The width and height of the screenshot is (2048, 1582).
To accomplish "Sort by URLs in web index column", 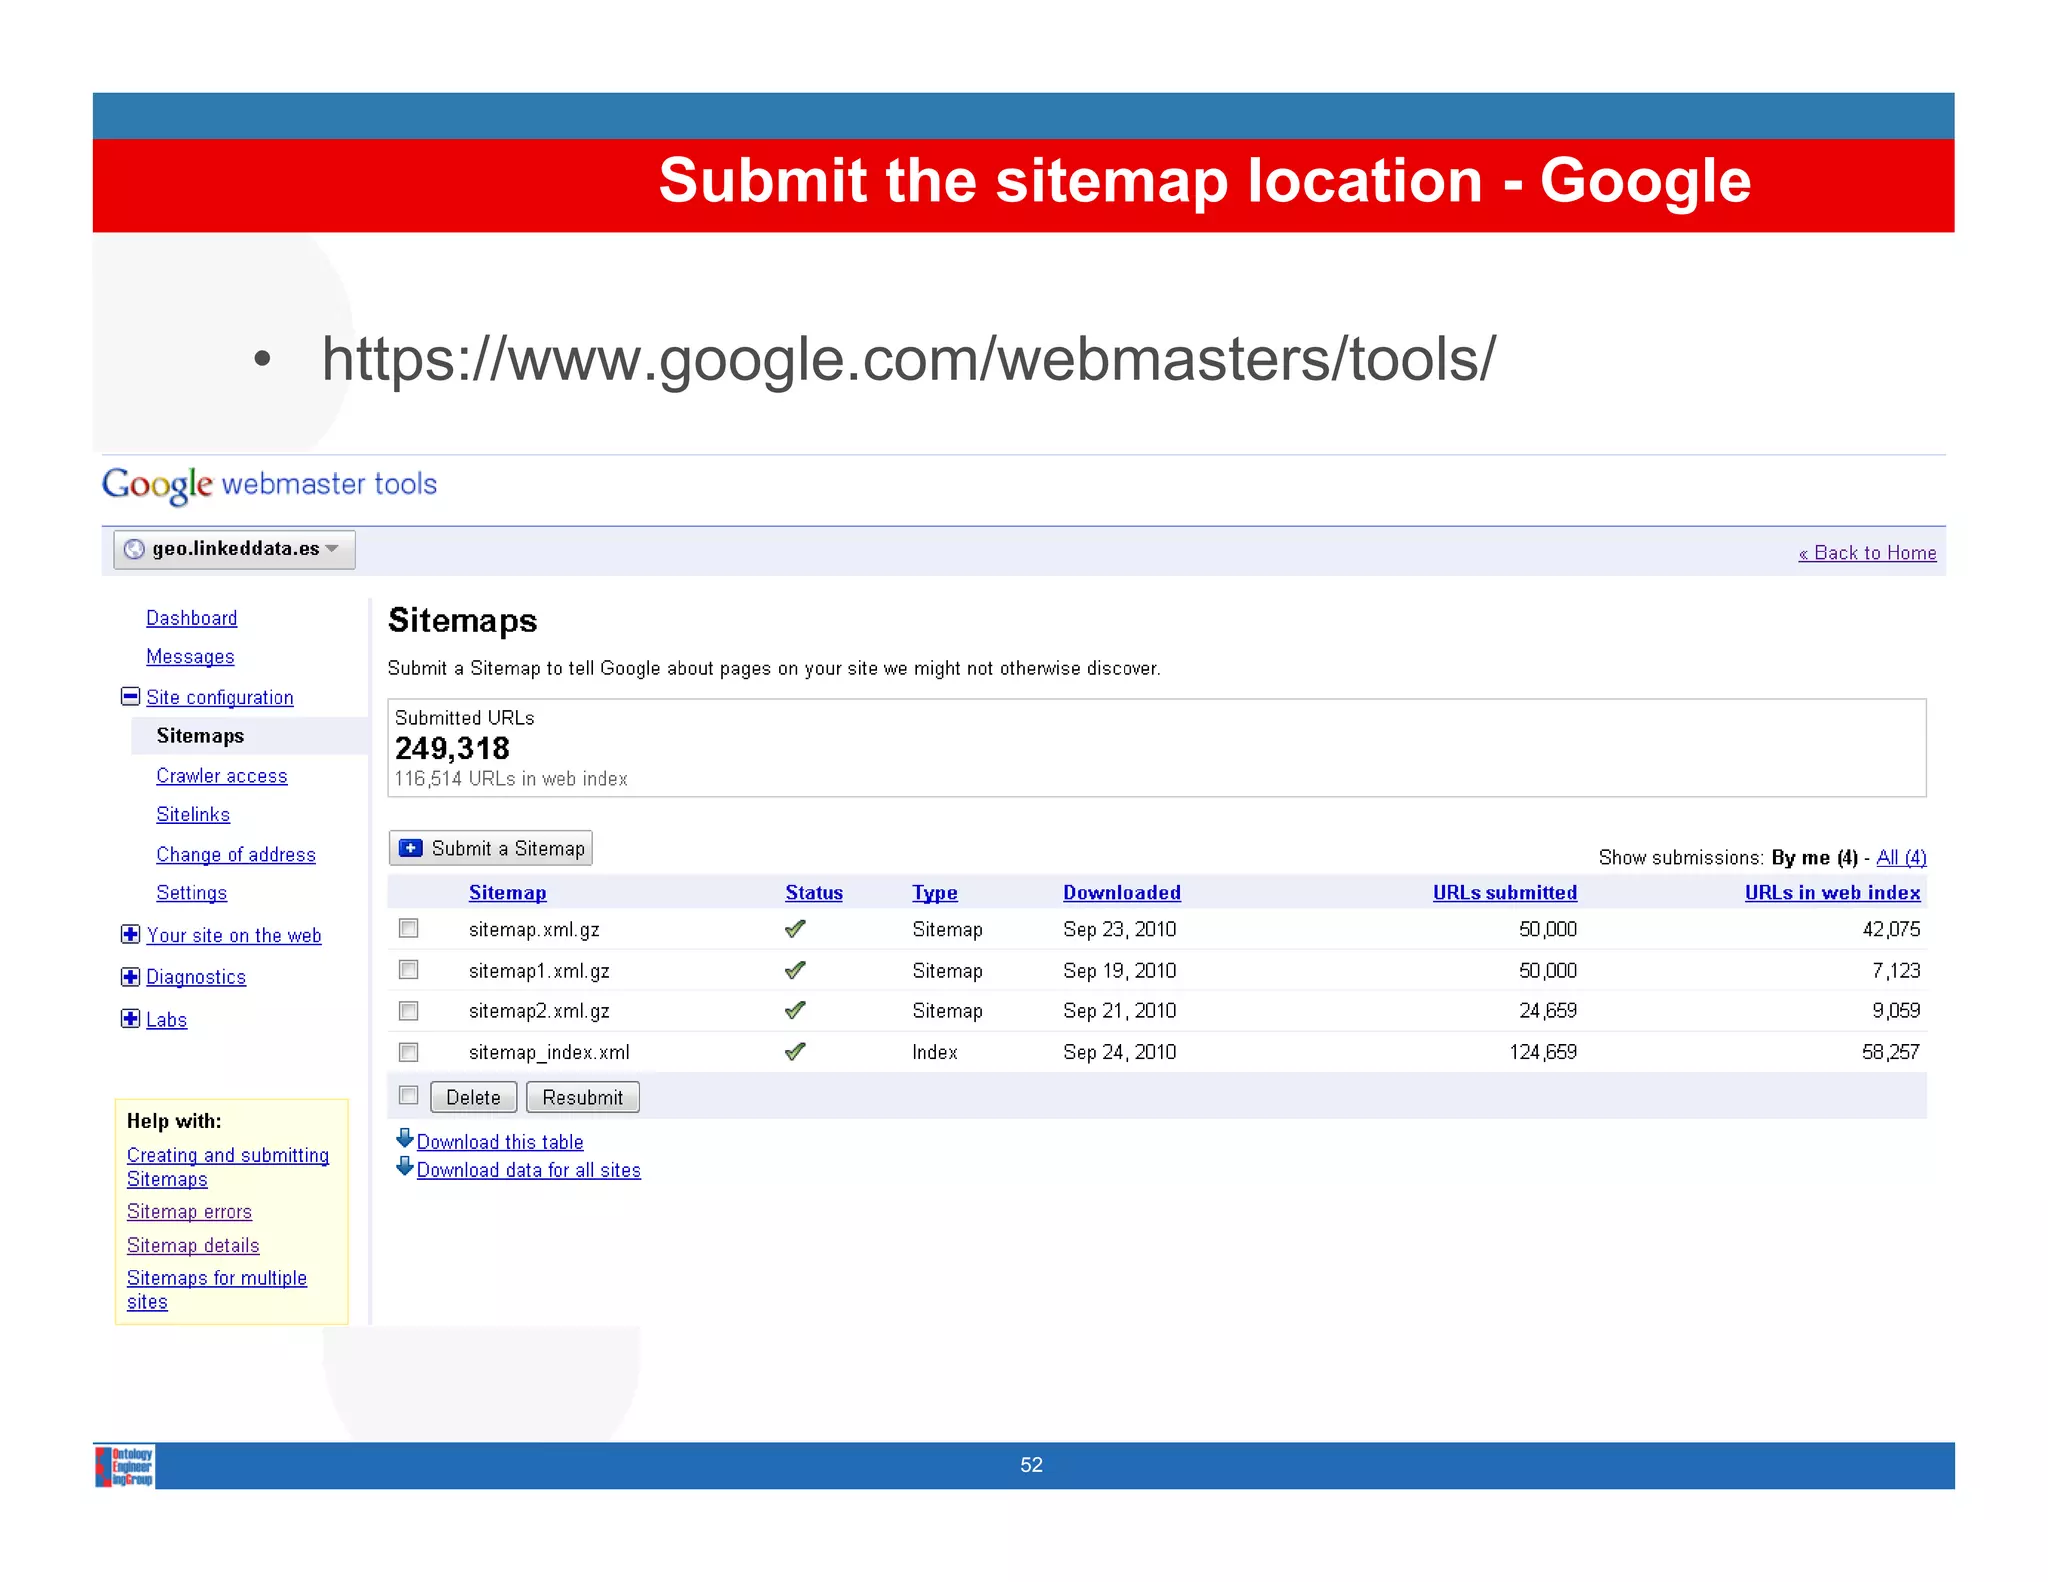I will (x=1833, y=893).
